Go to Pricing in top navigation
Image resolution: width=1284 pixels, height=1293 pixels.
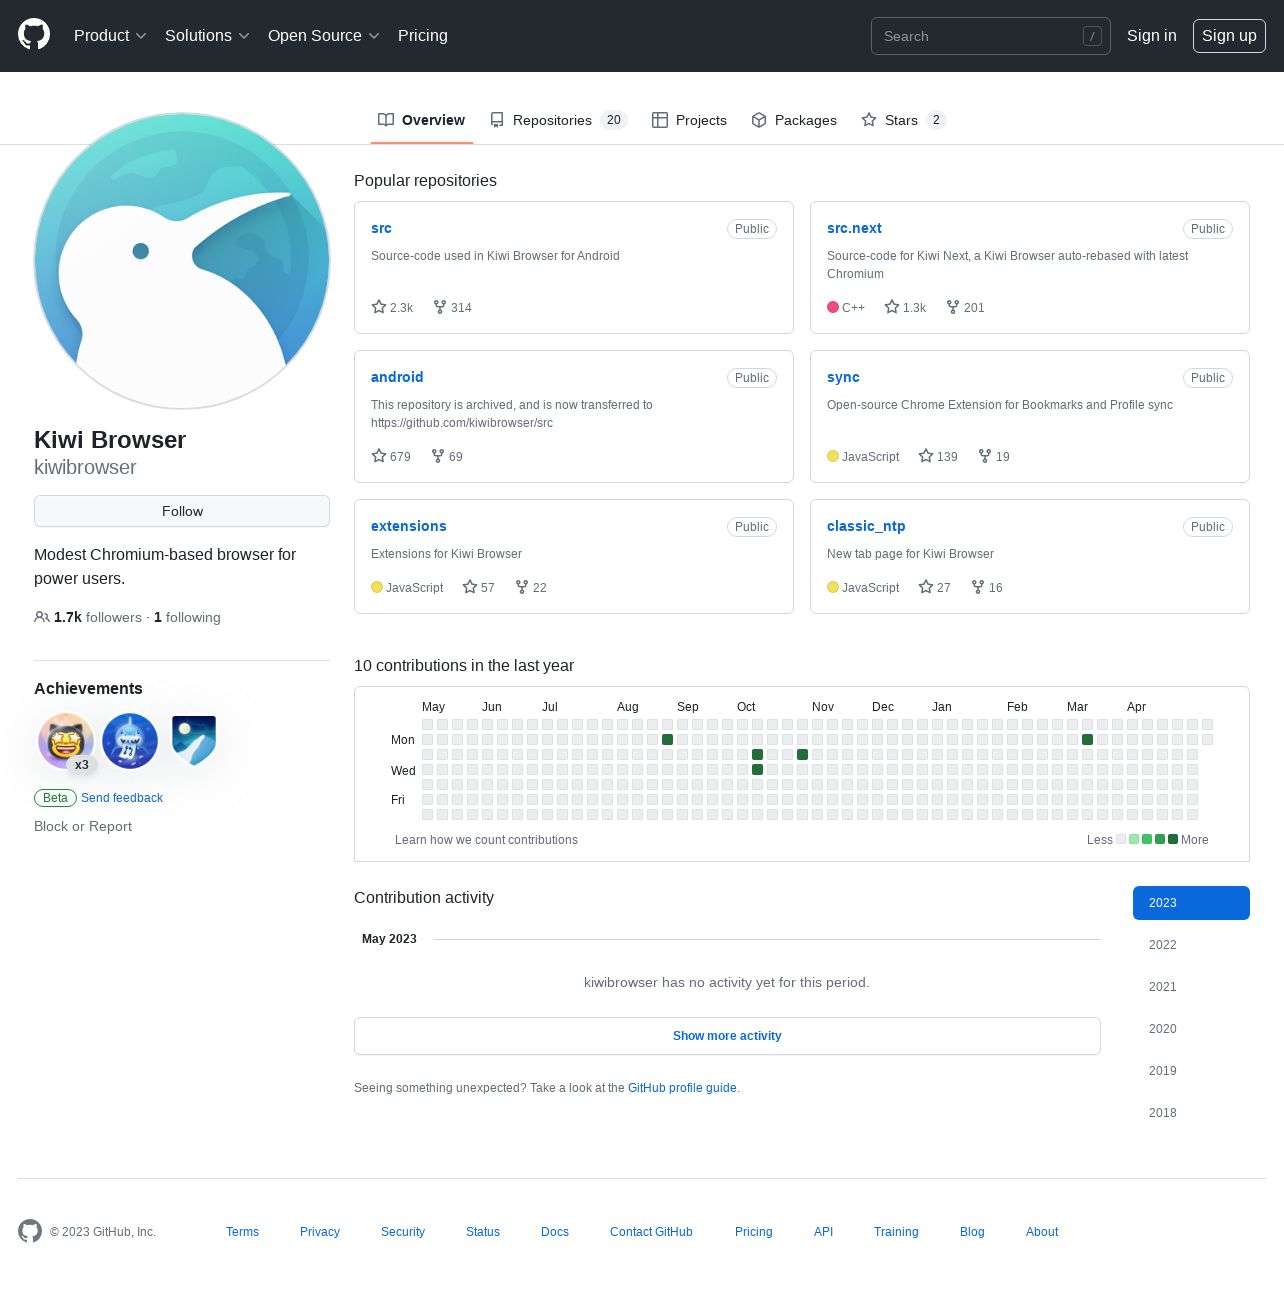click(x=423, y=36)
